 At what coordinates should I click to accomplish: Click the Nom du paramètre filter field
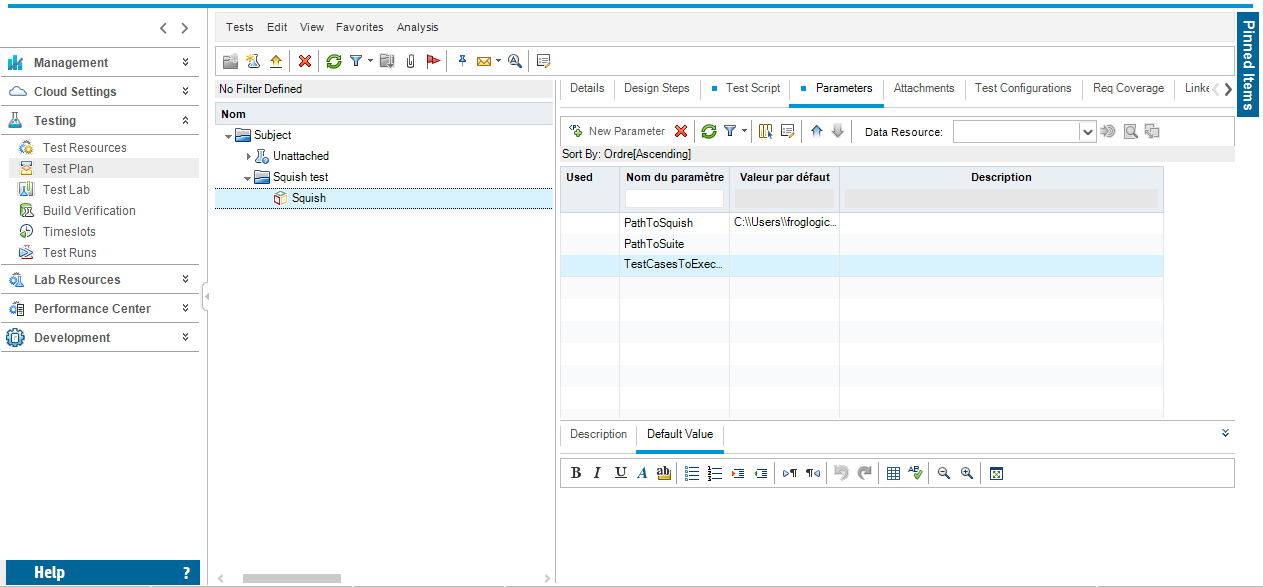tap(673, 198)
